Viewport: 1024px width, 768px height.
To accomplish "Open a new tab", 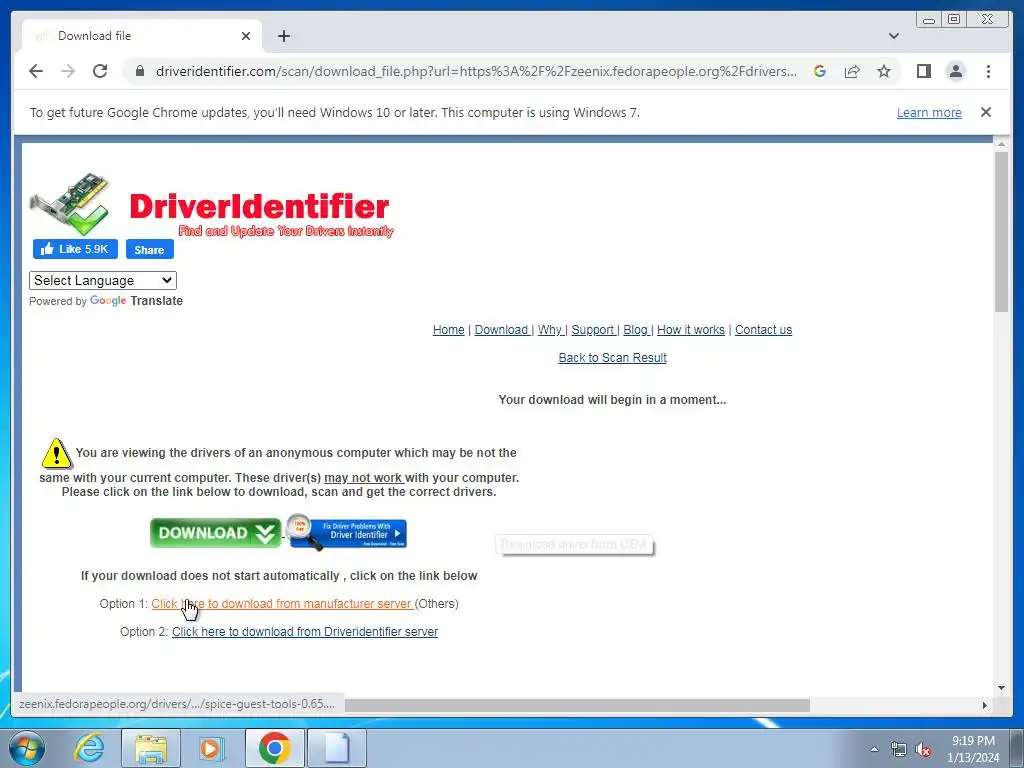I will [x=283, y=36].
